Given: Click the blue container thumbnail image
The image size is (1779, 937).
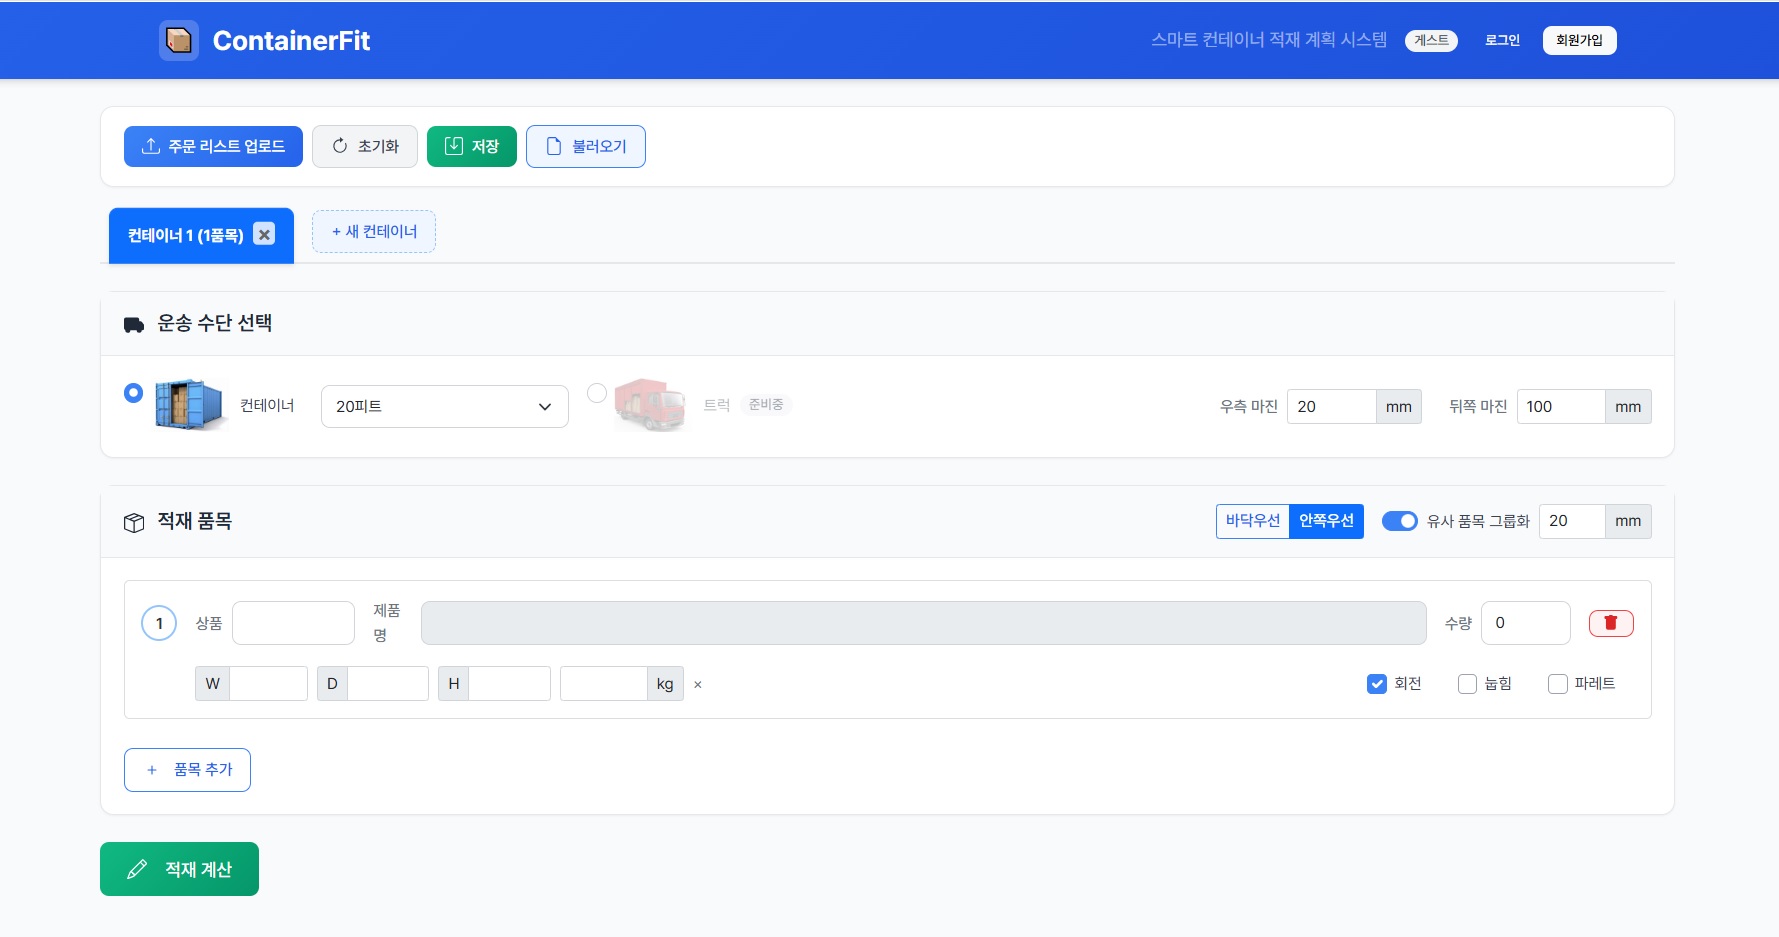Looking at the screenshot, I should [188, 405].
